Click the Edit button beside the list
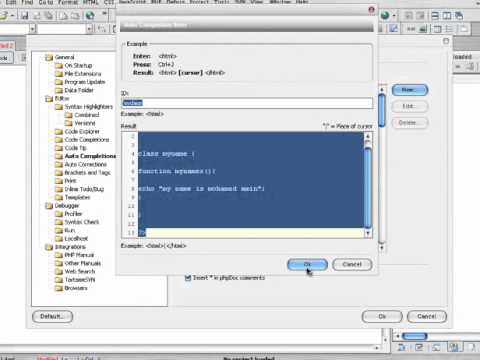Image resolution: width=480 pixels, height=360 pixels. (x=410, y=106)
